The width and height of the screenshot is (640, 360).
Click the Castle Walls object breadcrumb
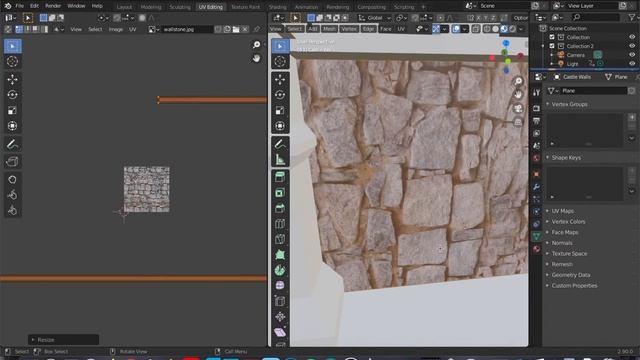coord(572,77)
